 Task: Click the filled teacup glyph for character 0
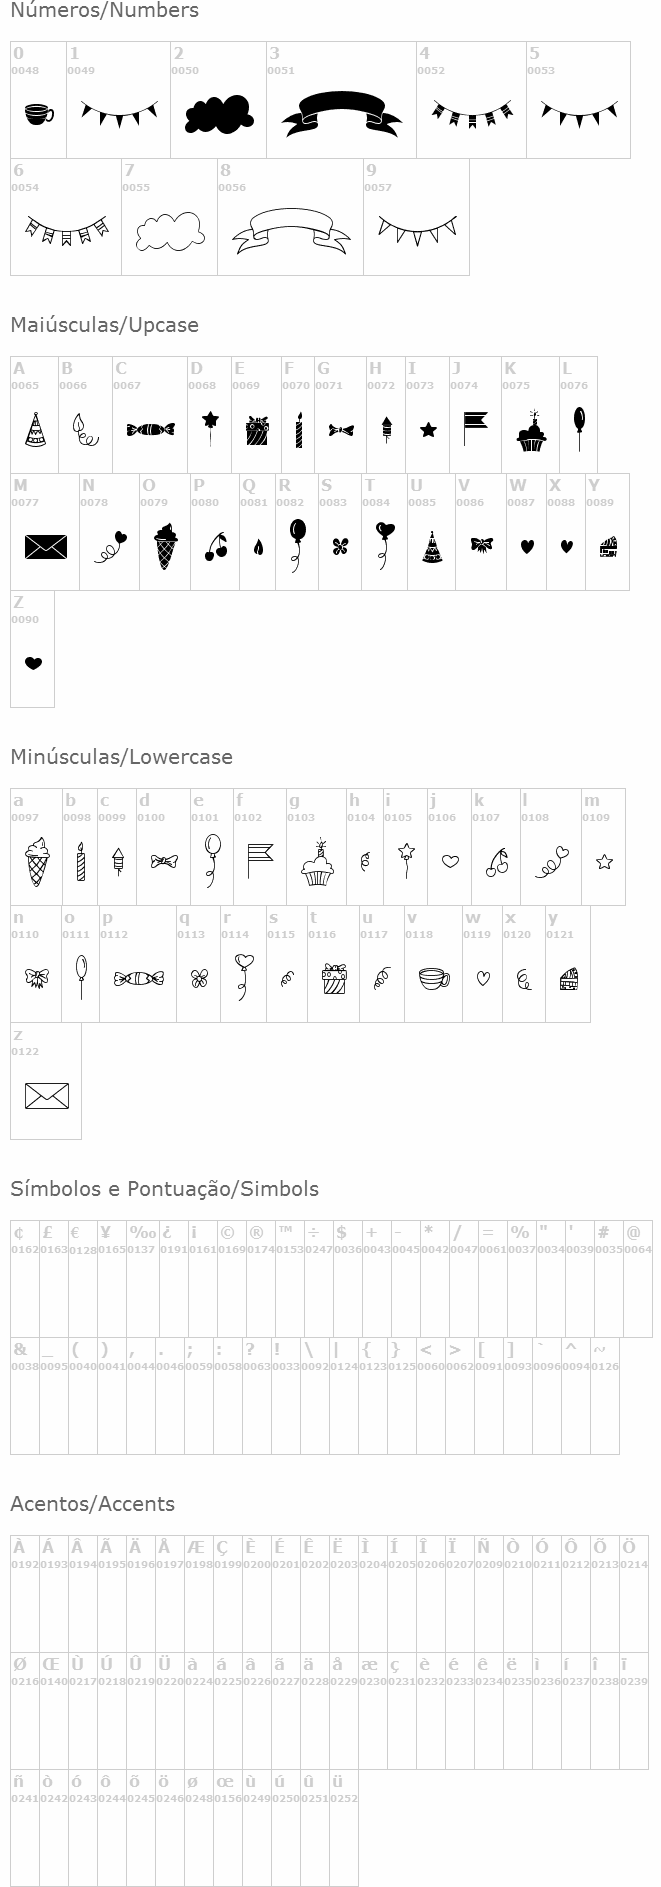[x=39, y=114]
